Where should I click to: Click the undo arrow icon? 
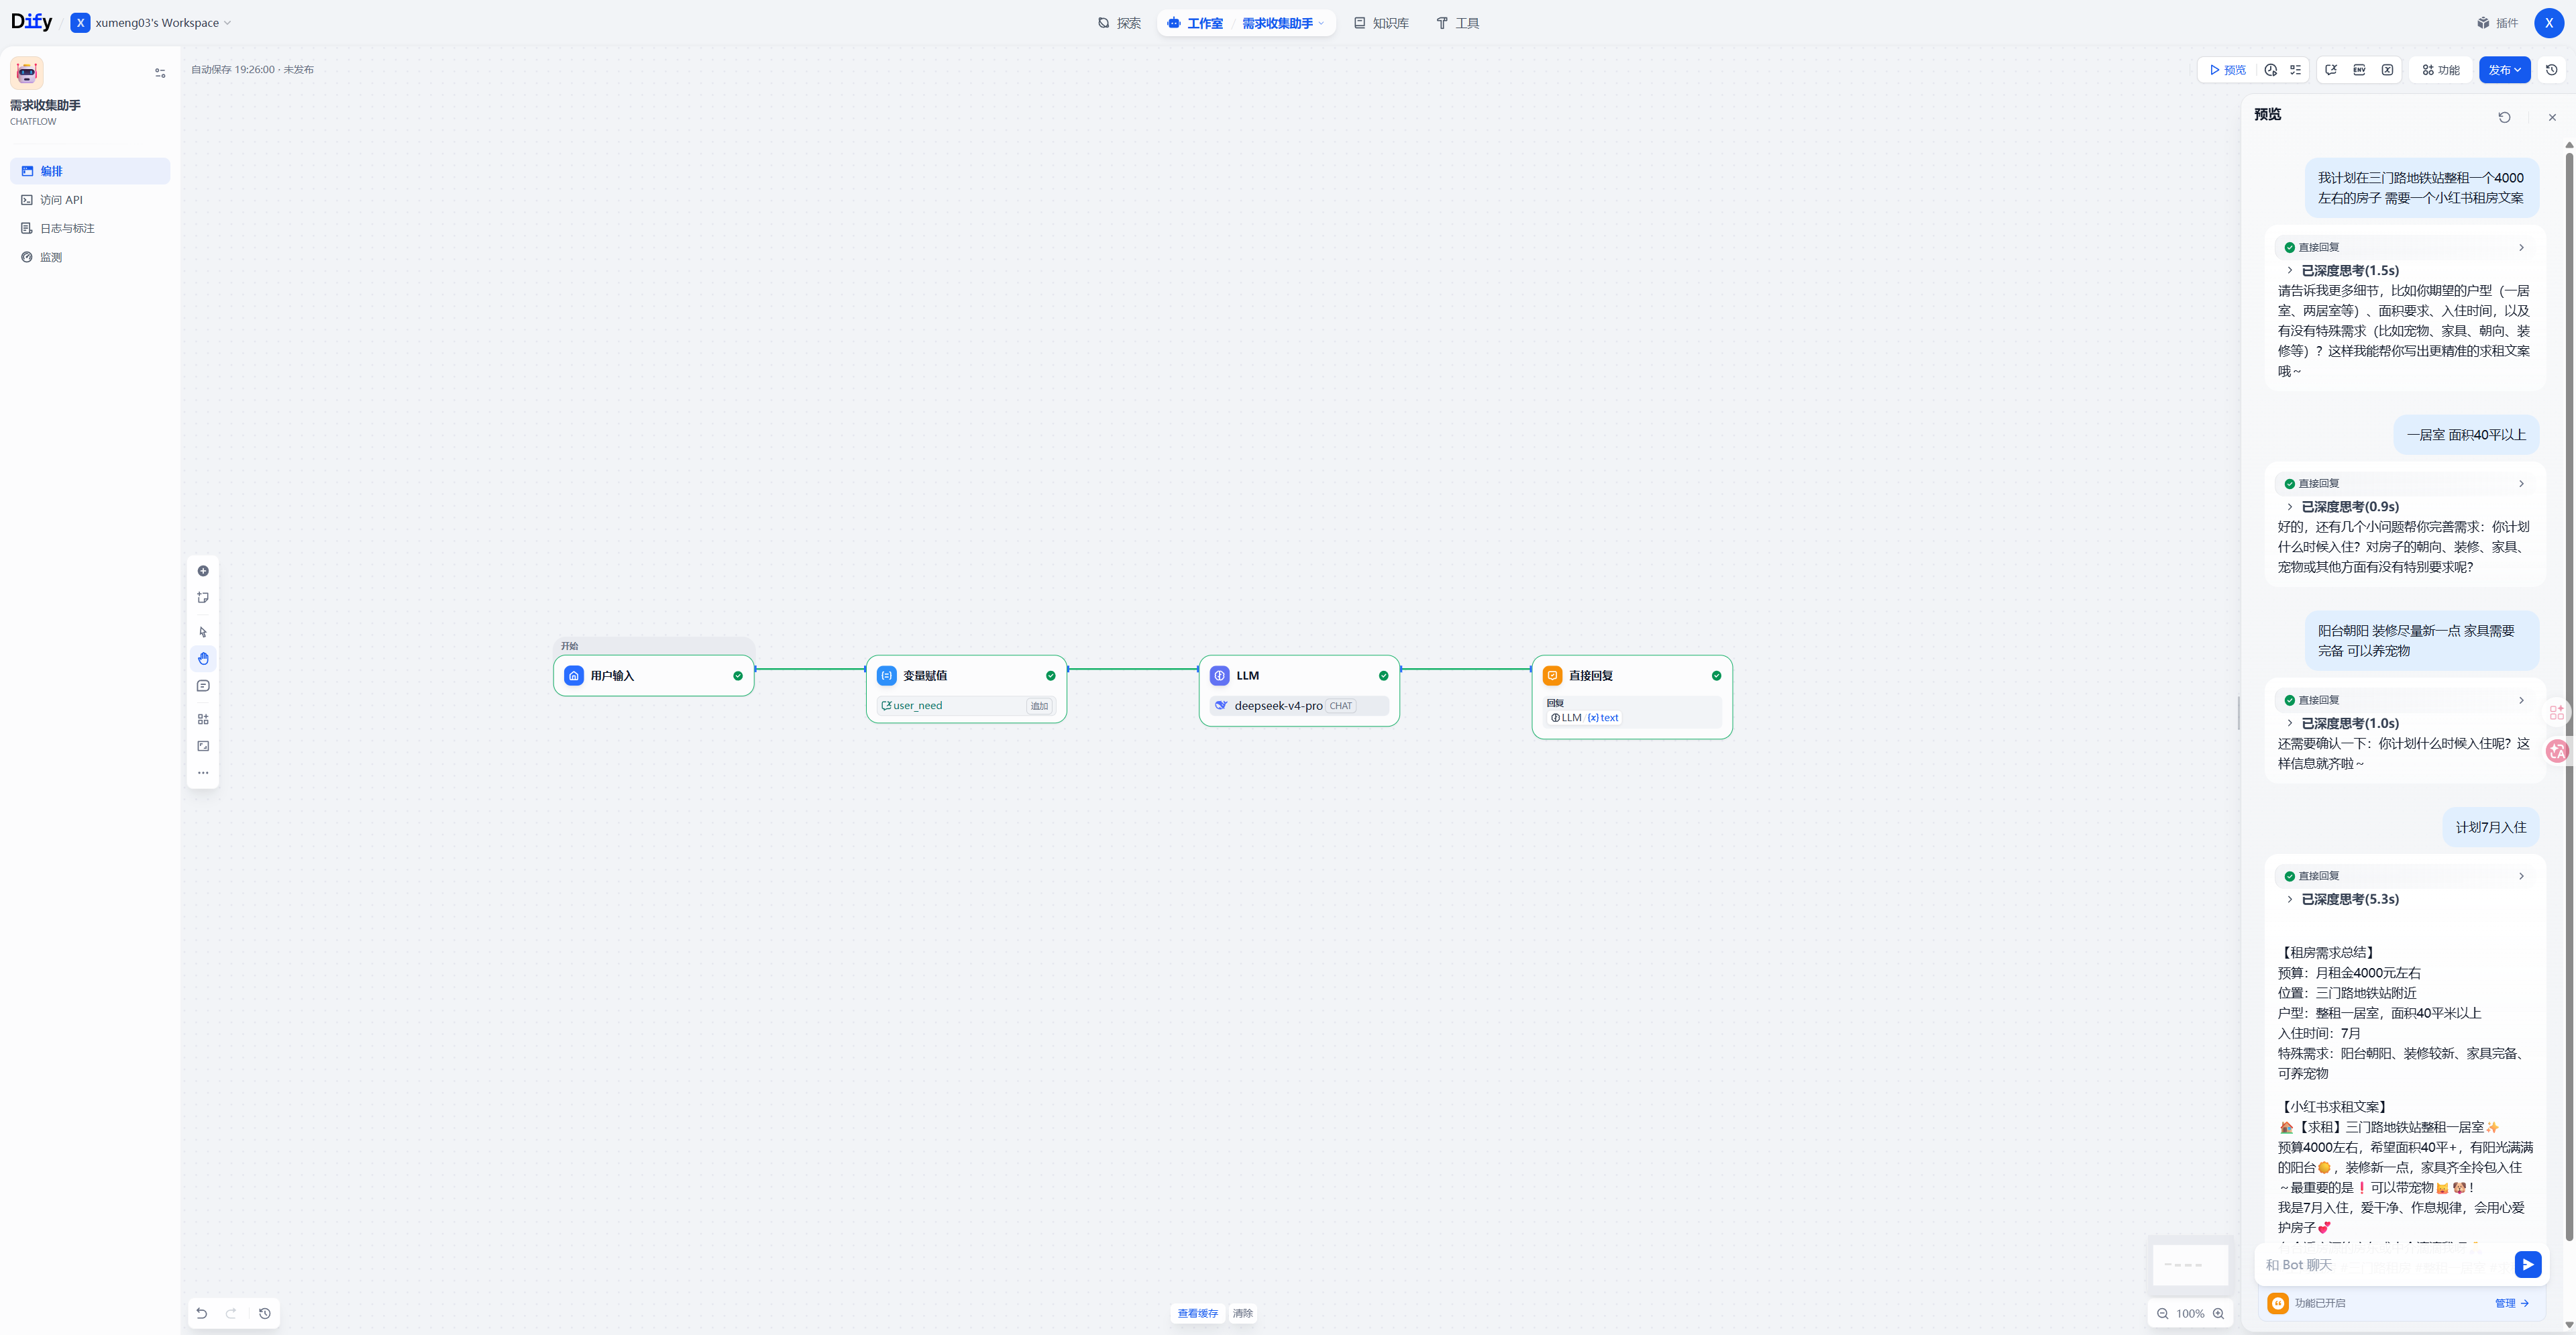202,1313
